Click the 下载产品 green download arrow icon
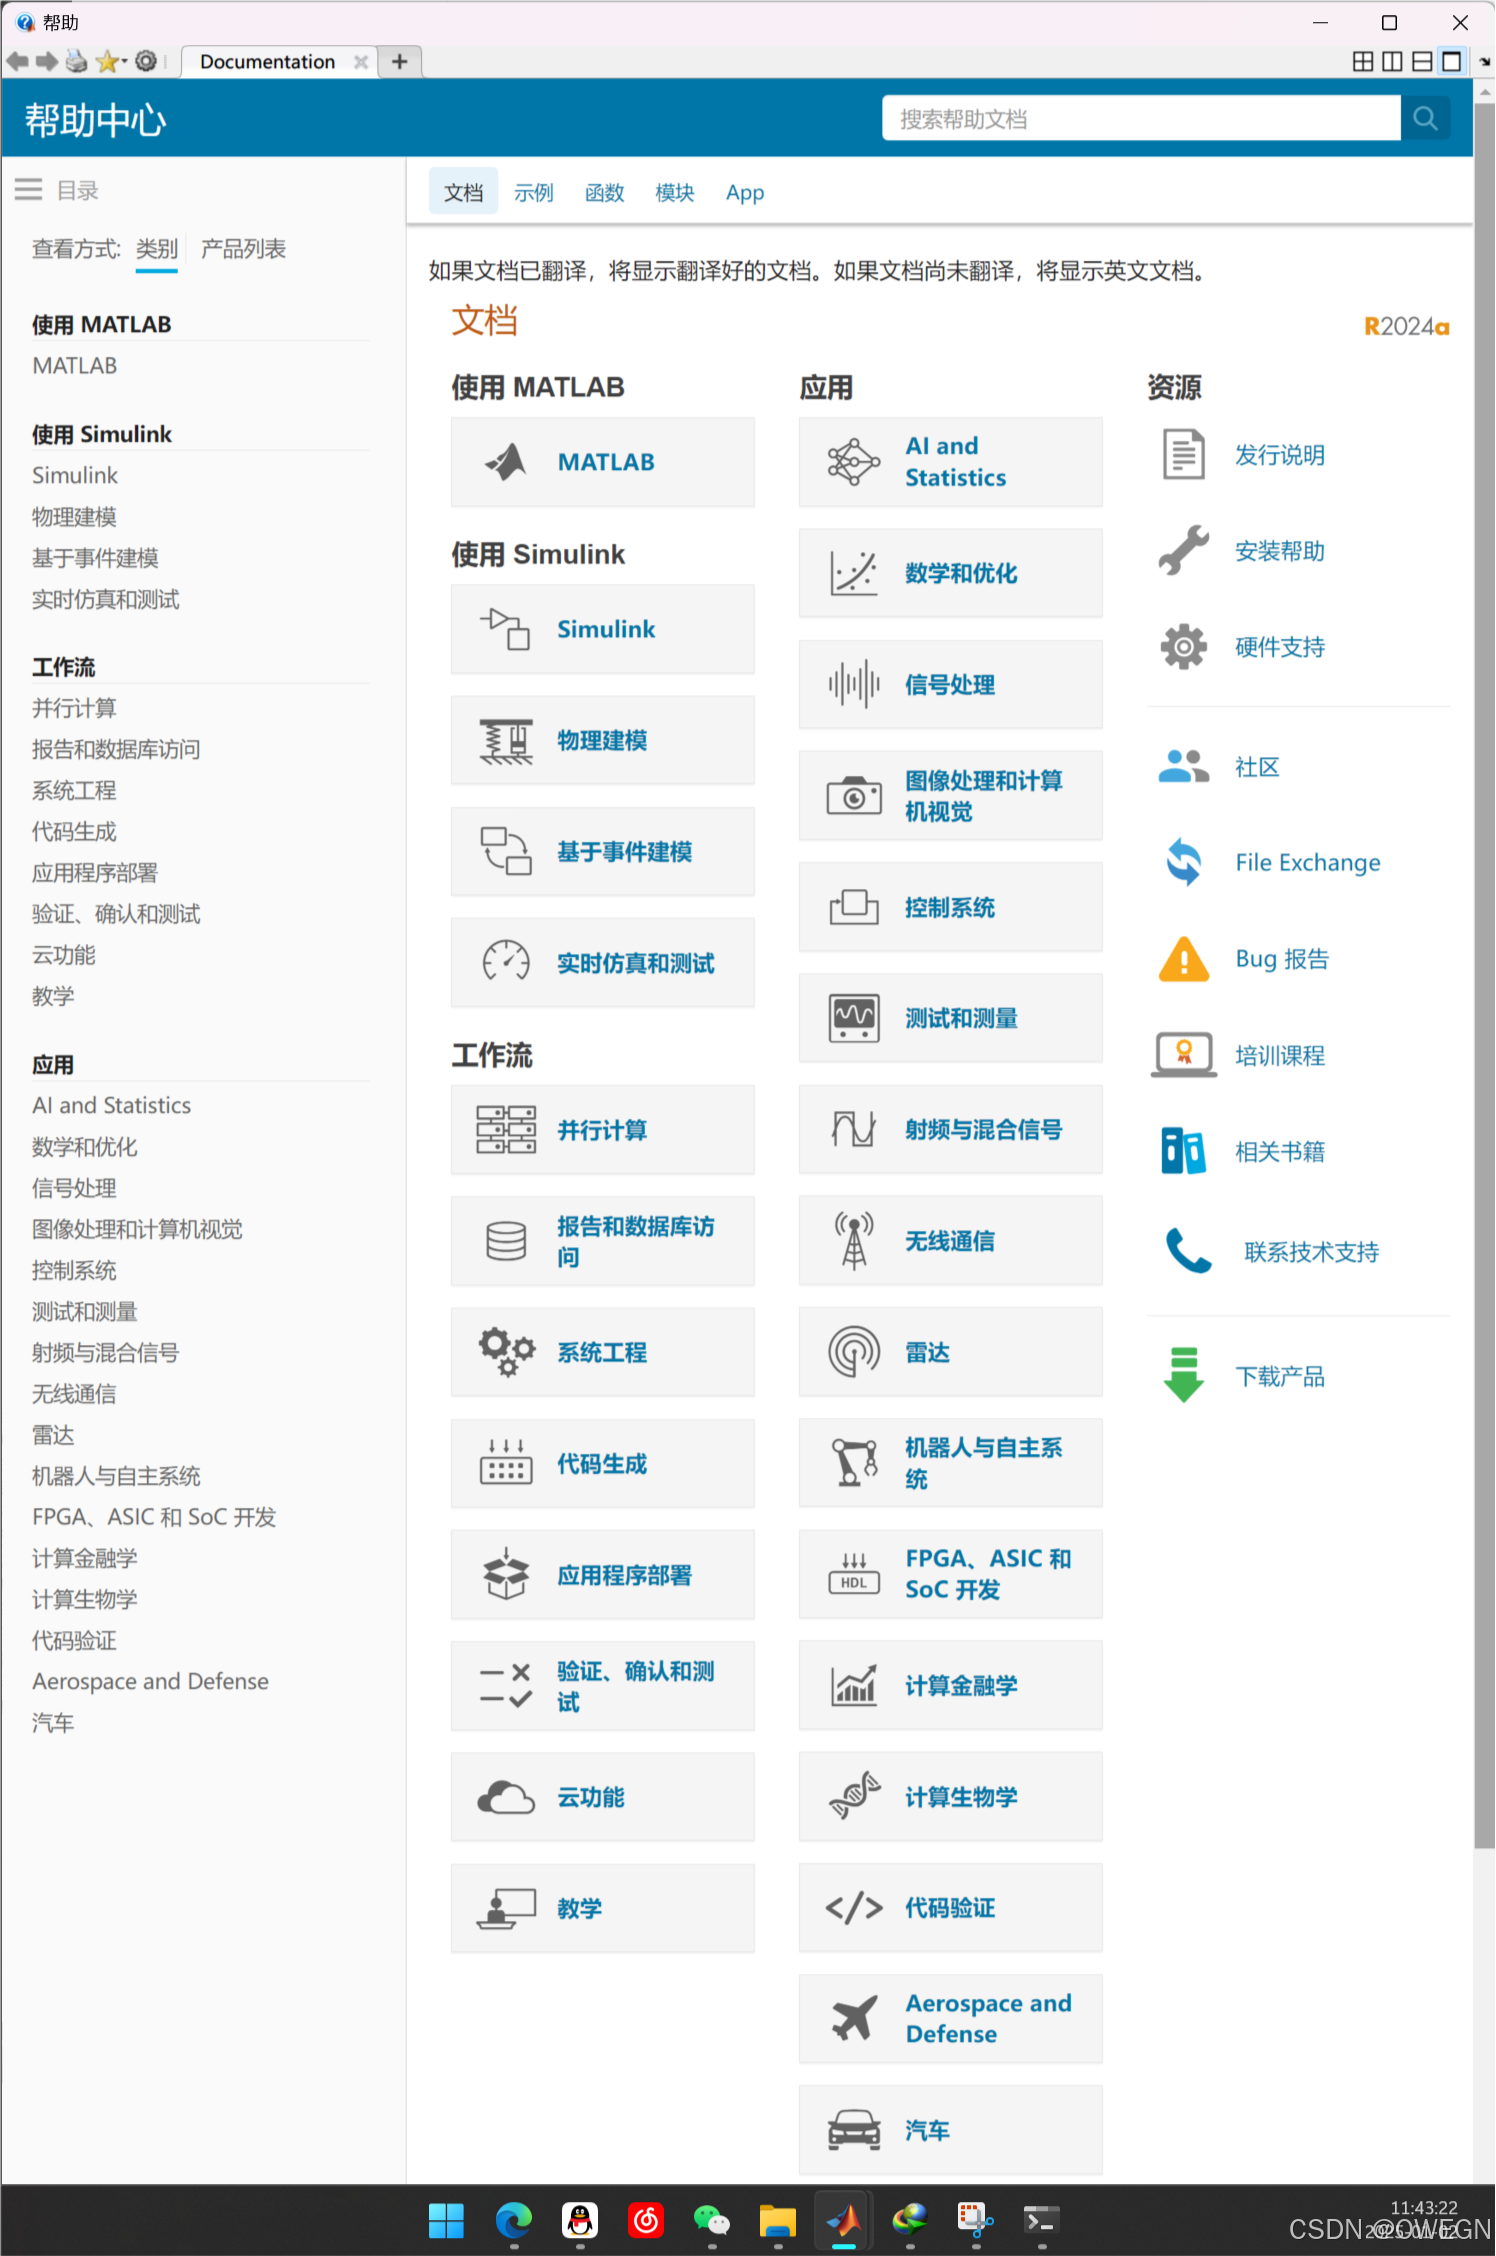1496x2256 pixels. pyautogui.click(x=1184, y=1375)
